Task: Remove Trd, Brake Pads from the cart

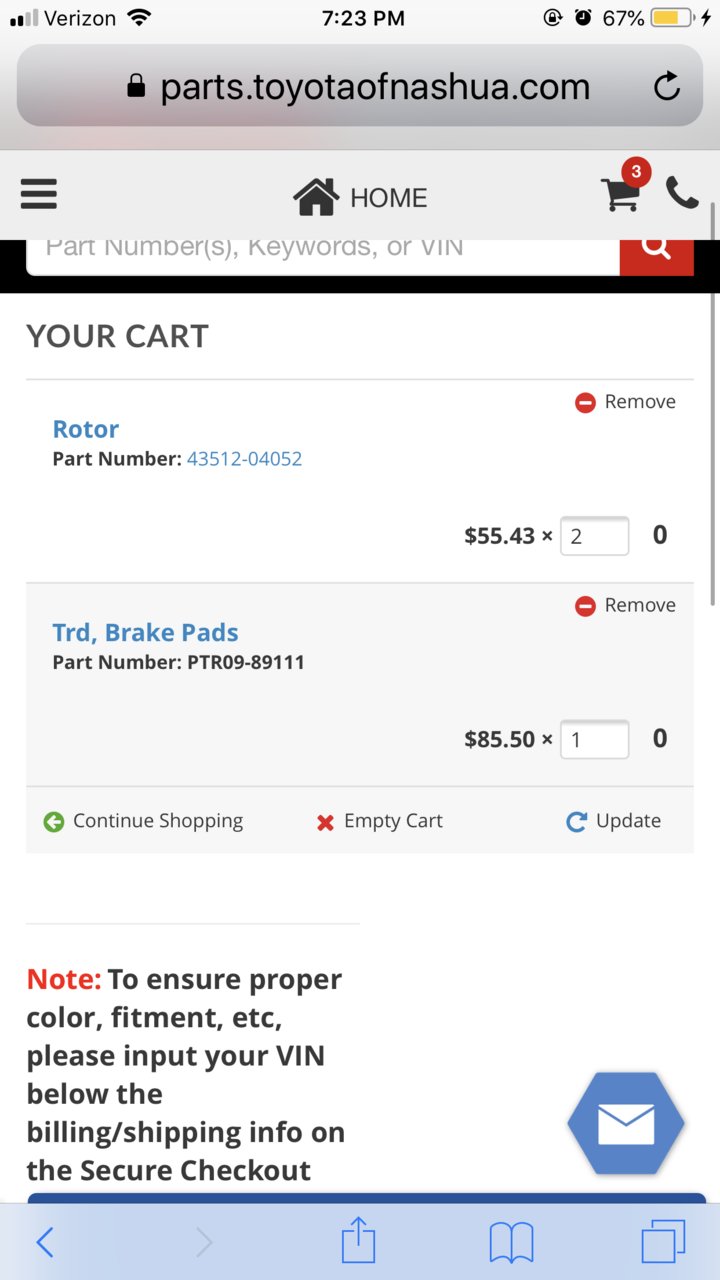Action: (626, 606)
